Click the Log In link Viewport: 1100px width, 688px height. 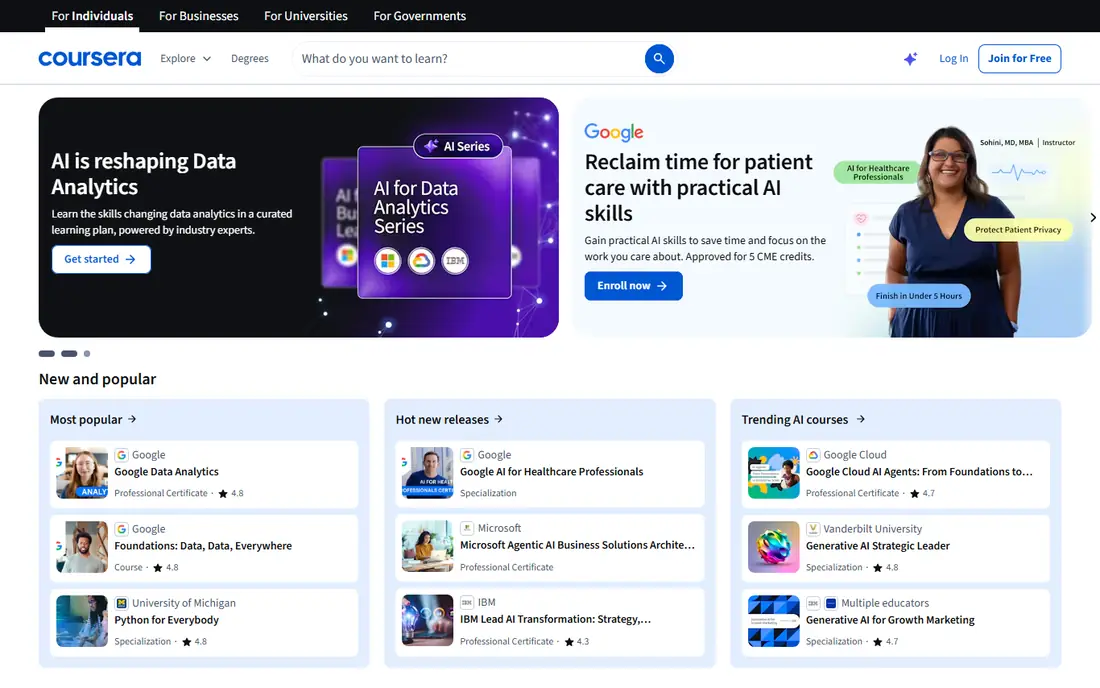(x=953, y=59)
